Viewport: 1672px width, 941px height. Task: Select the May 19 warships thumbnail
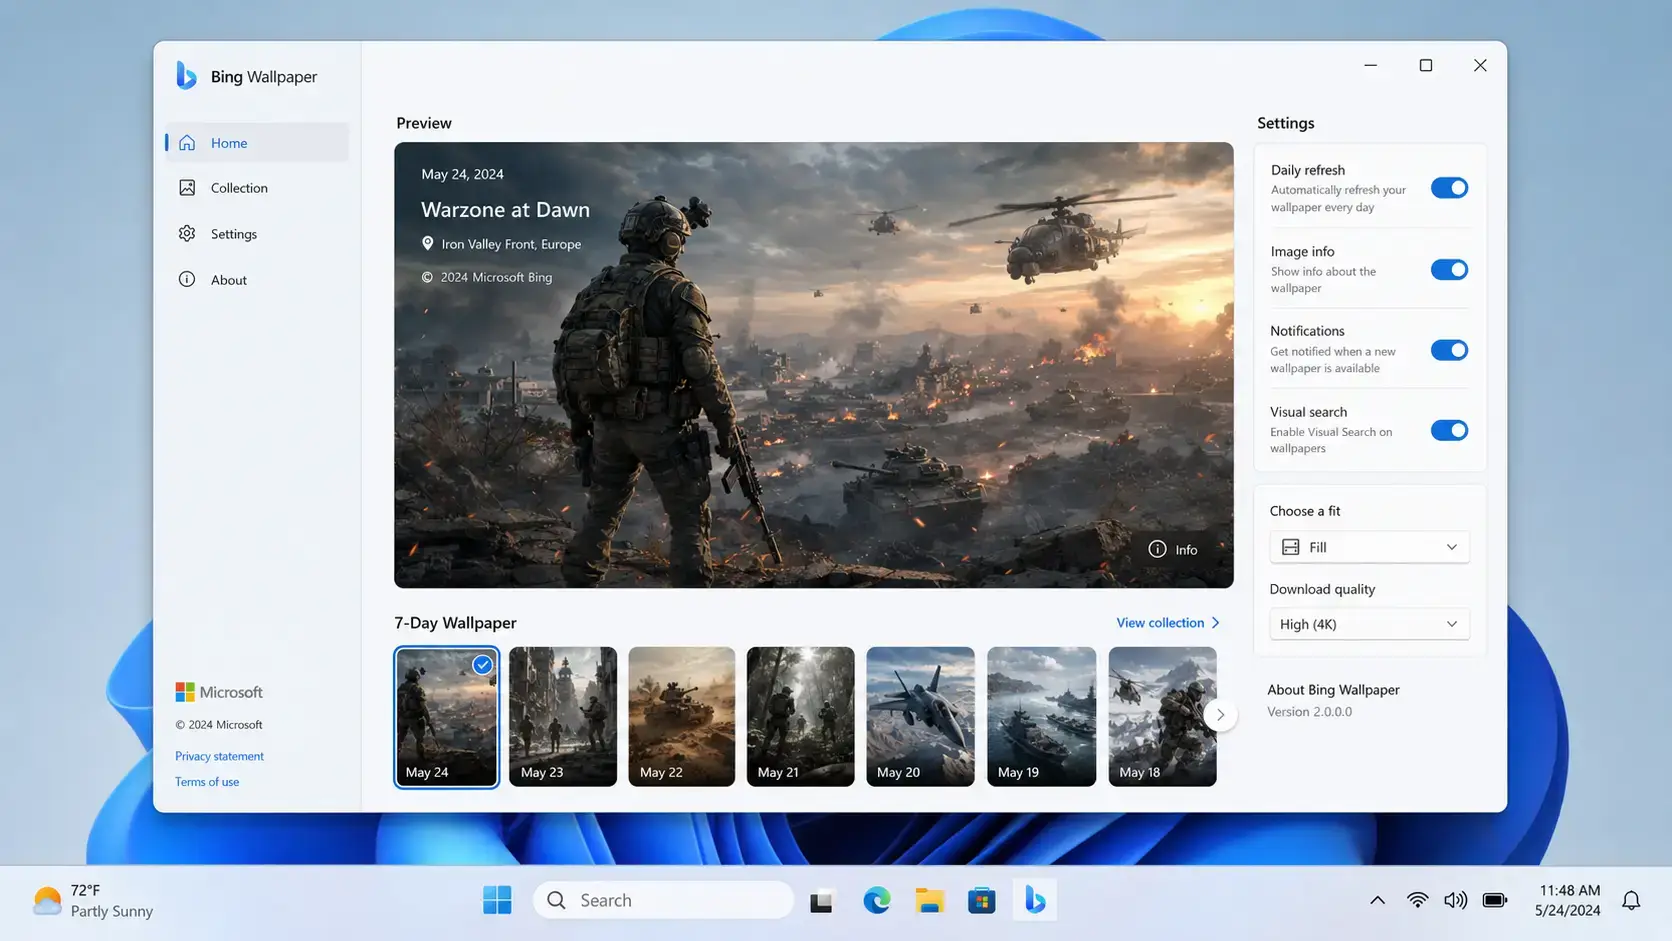[x=1041, y=716]
